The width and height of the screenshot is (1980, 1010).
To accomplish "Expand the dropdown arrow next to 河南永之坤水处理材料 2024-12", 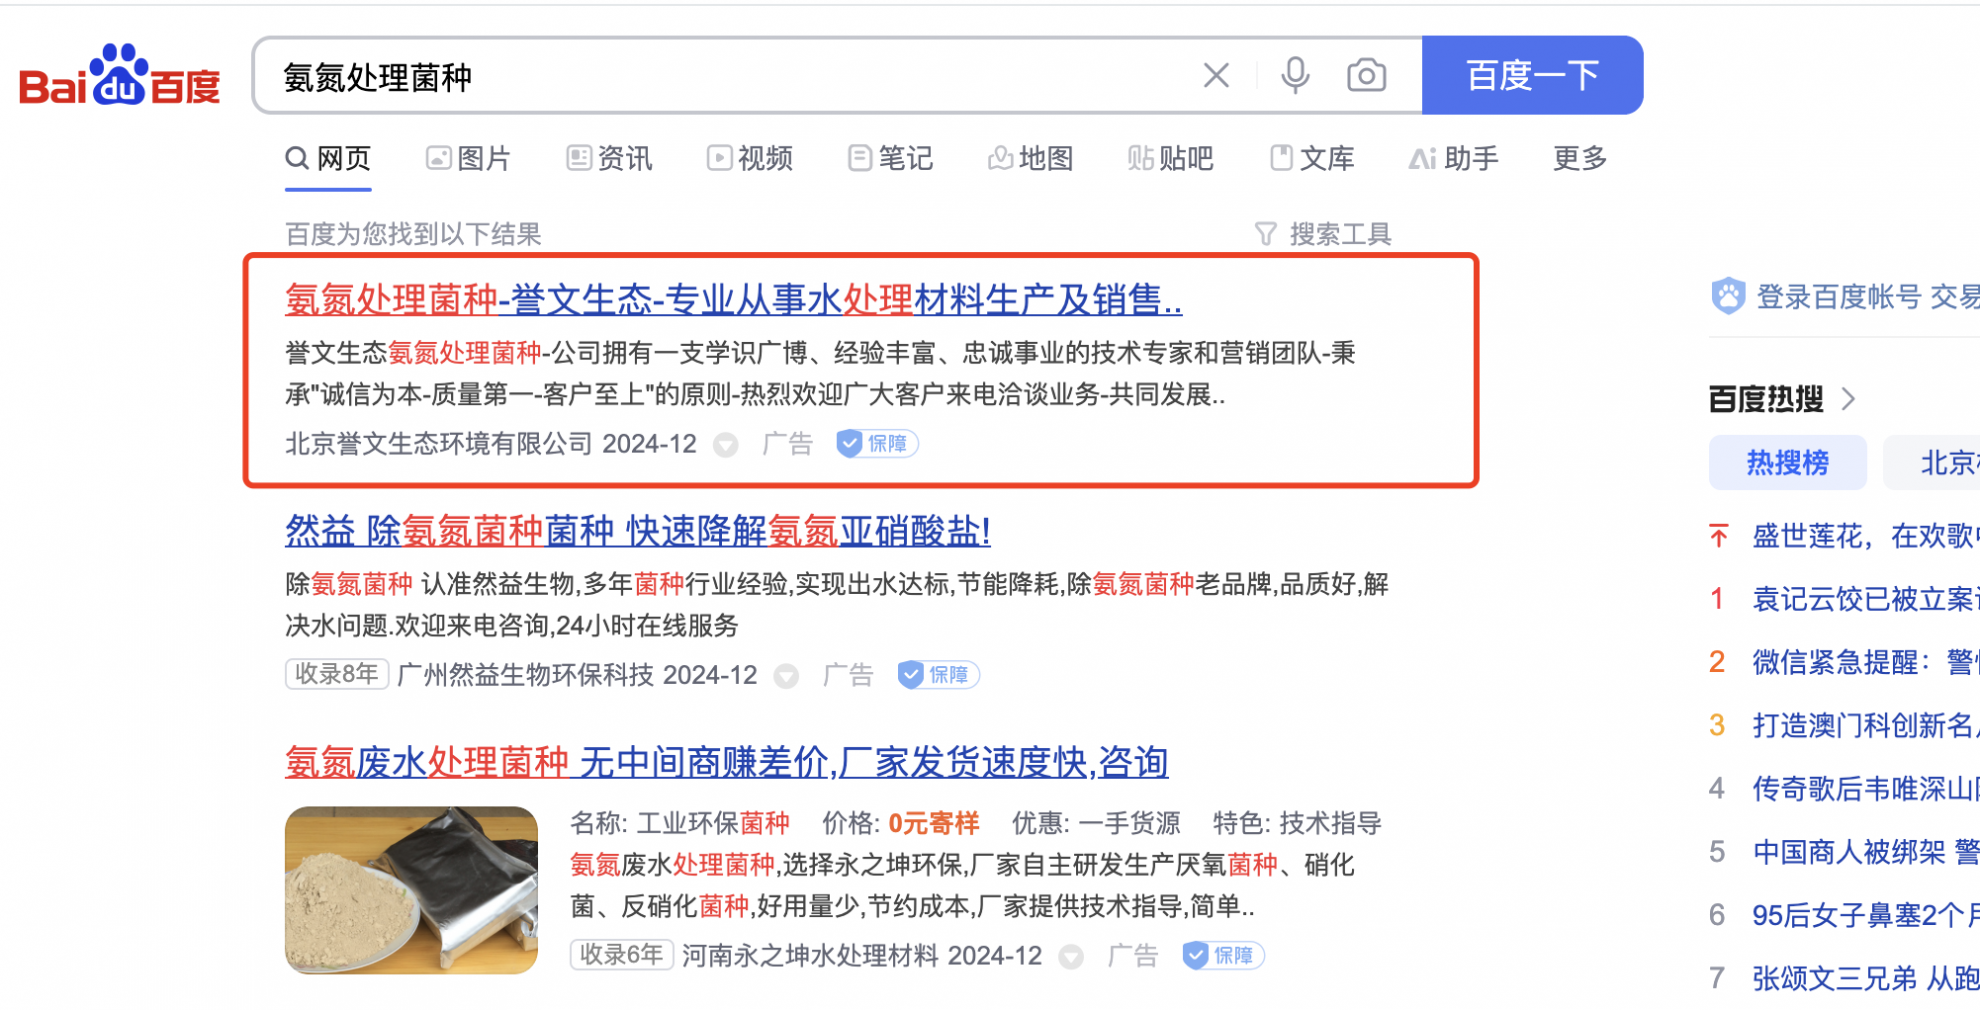I will pos(1071,957).
